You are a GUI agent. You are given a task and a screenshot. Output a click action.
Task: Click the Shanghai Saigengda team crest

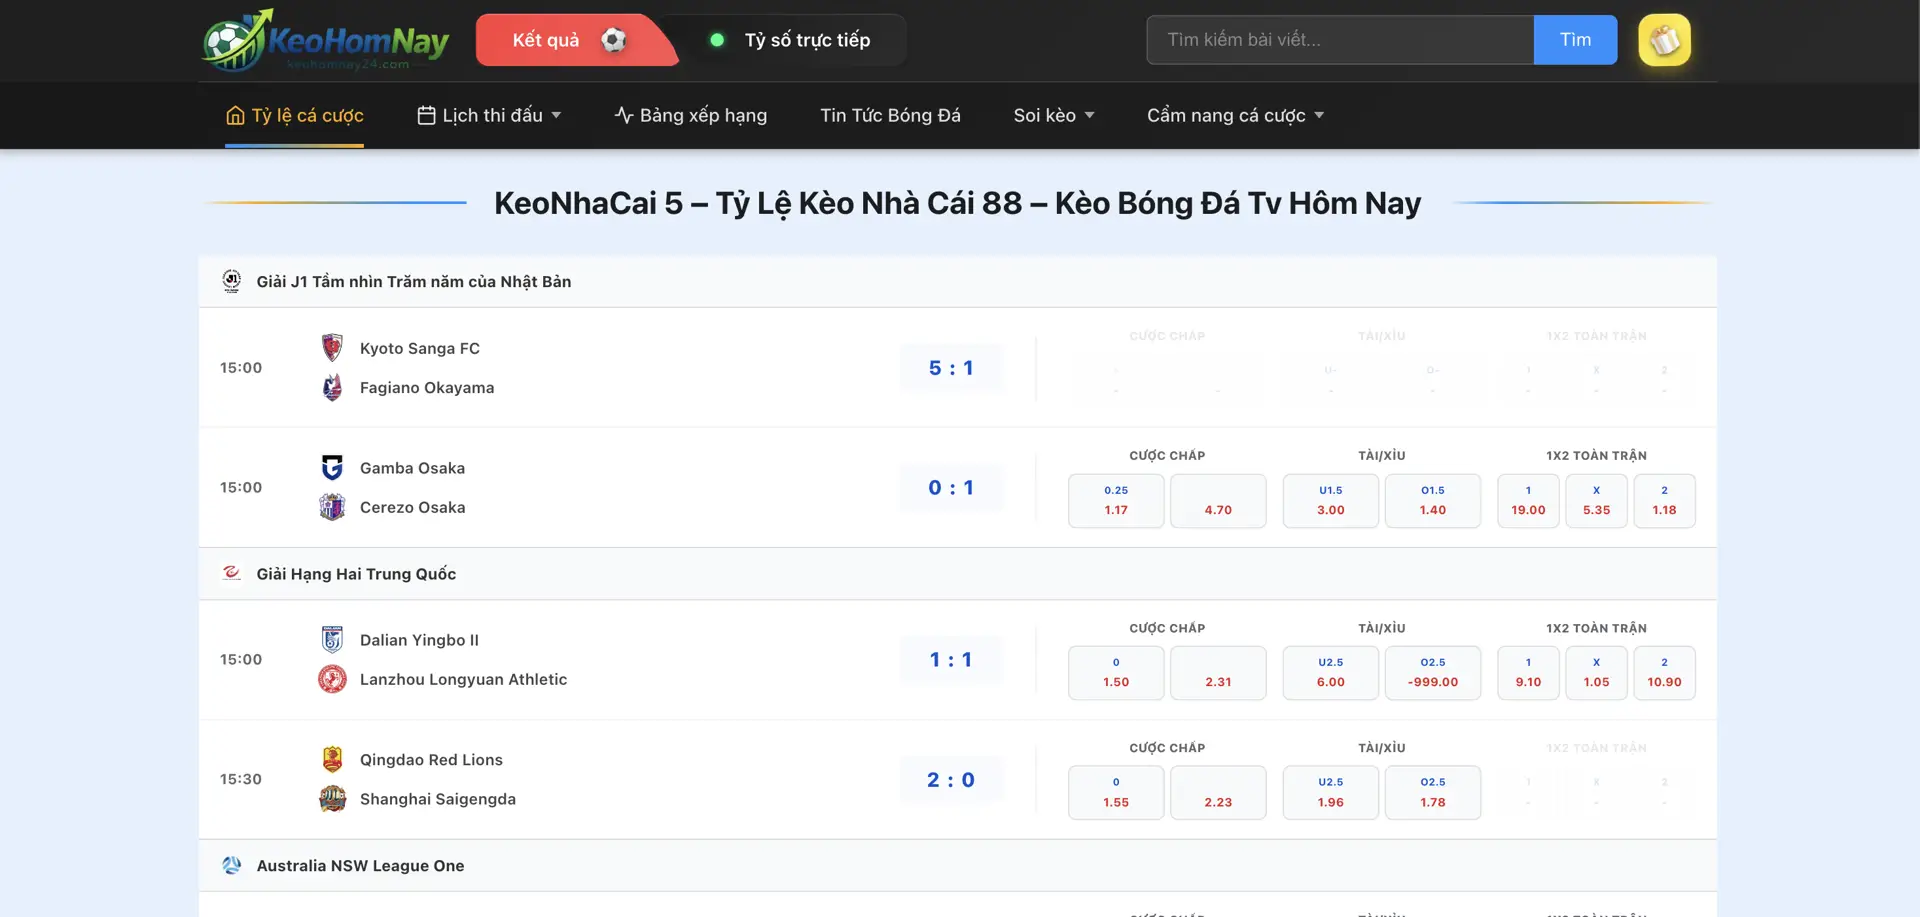pyautogui.click(x=332, y=799)
